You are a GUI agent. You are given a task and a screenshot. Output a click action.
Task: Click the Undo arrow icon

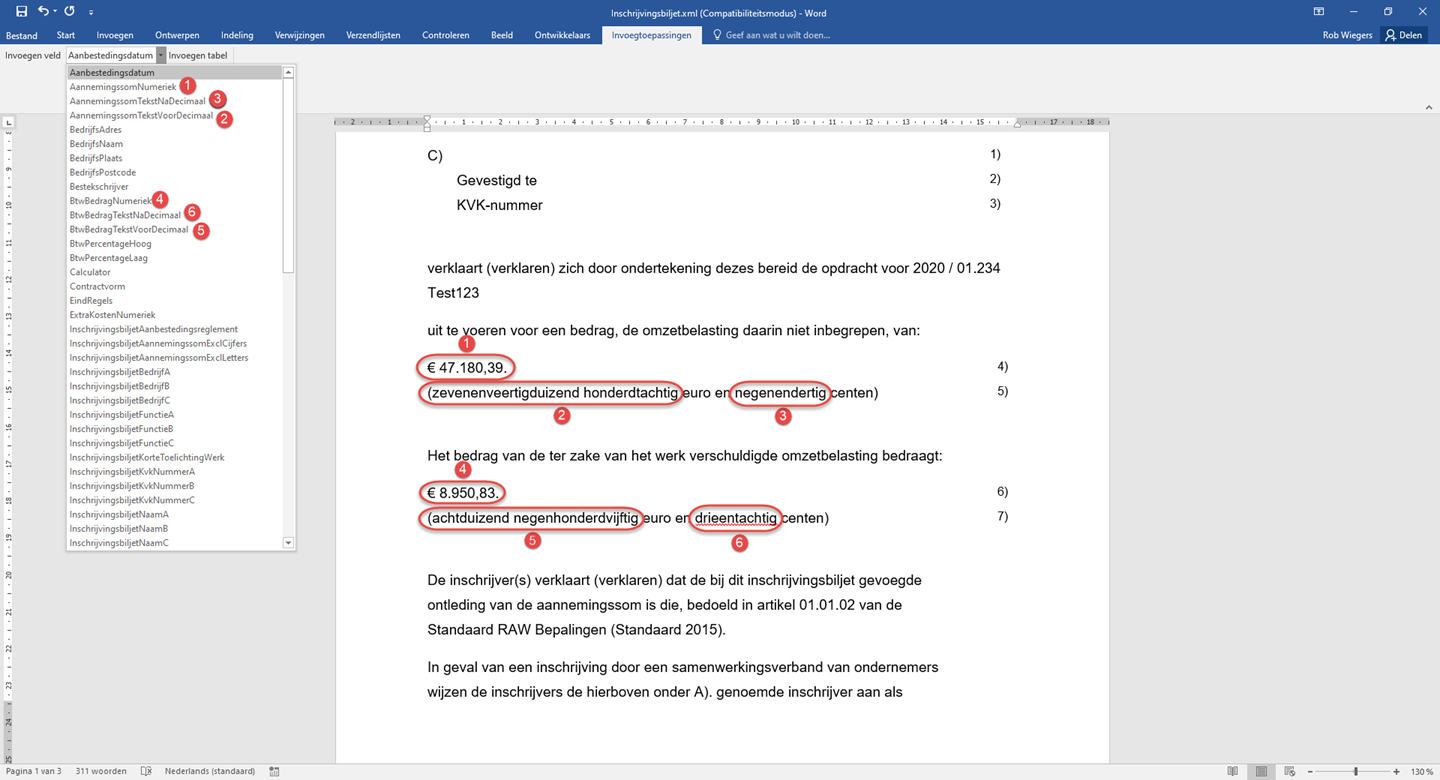(43, 11)
